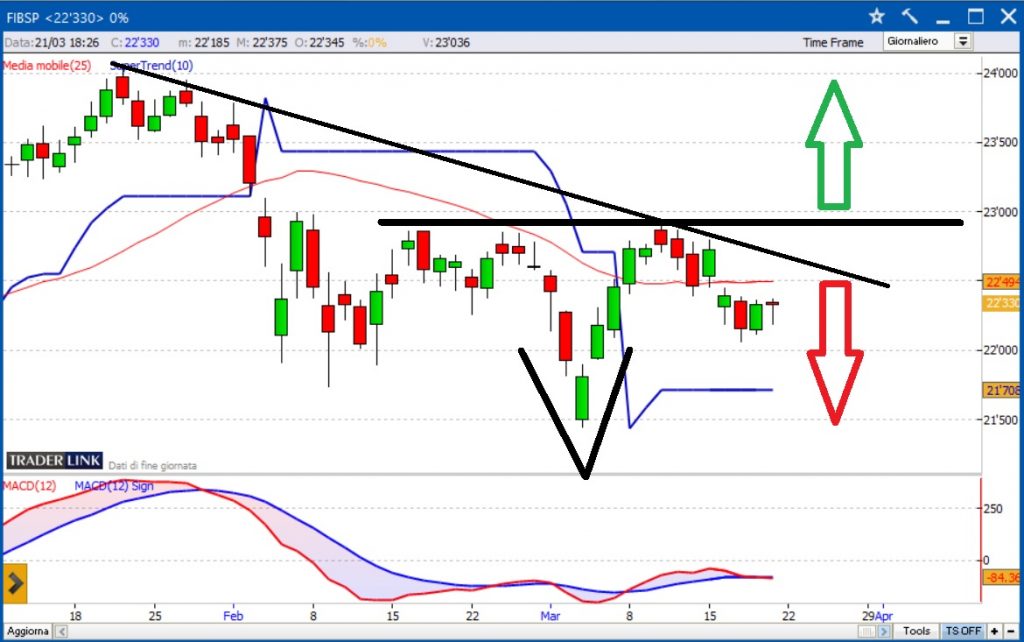Toggle the TS OFF switch
The image size is (1024, 642).
[963, 631]
